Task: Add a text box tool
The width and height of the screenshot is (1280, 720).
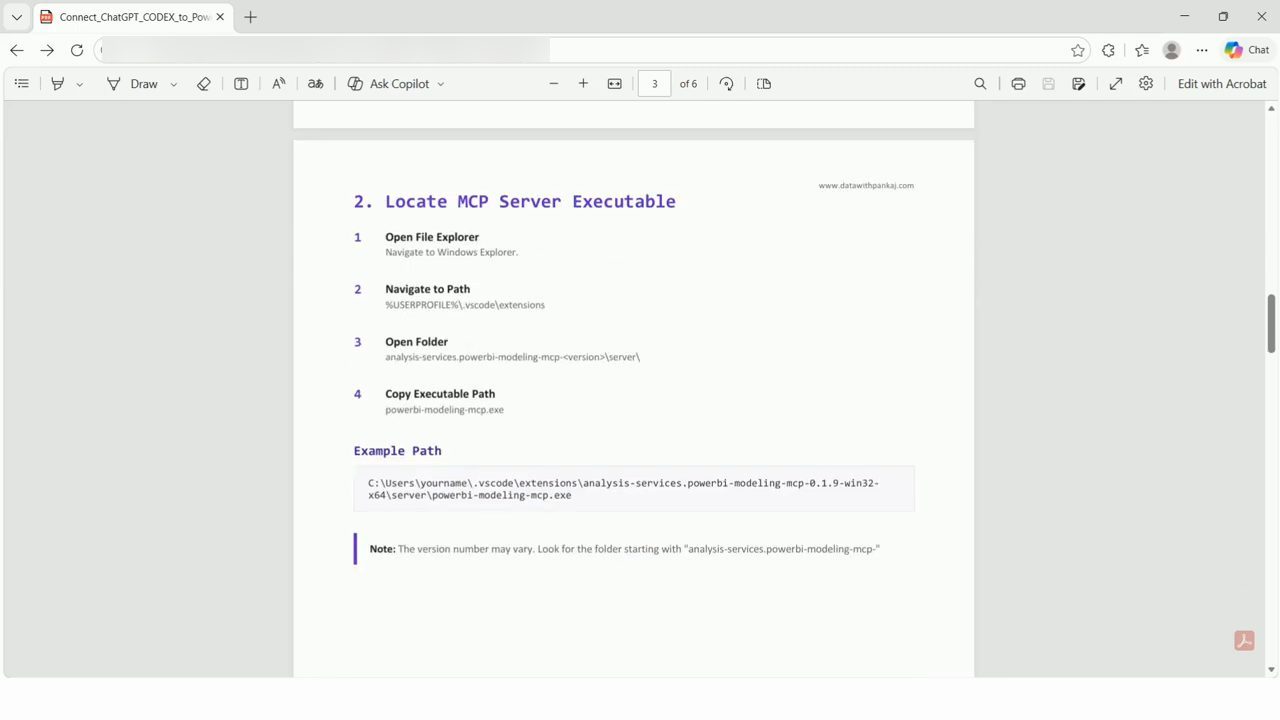Action: point(241,84)
